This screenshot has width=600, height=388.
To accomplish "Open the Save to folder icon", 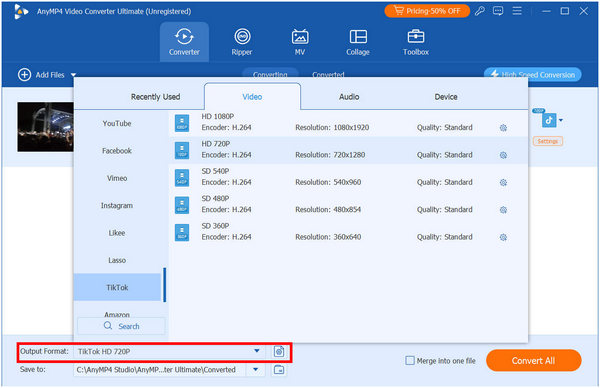I will pyautogui.click(x=279, y=370).
